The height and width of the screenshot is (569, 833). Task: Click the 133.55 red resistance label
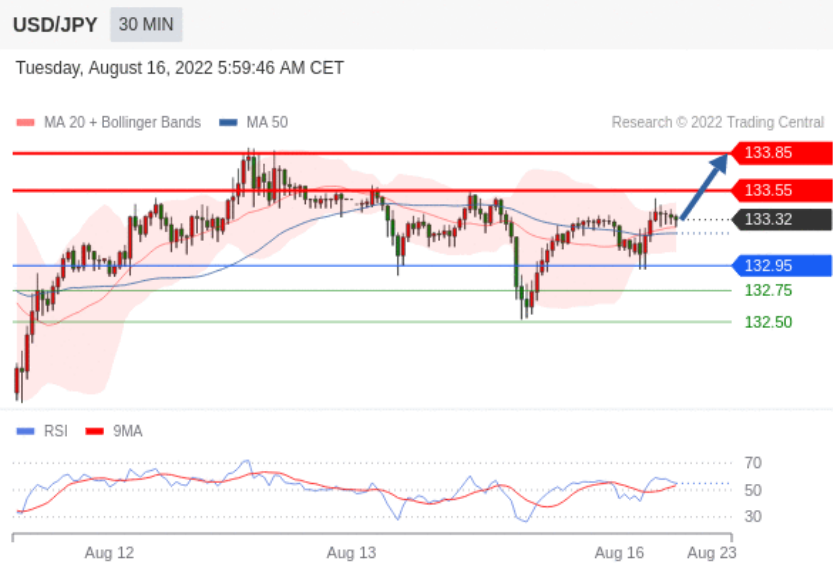pyautogui.click(x=782, y=190)
